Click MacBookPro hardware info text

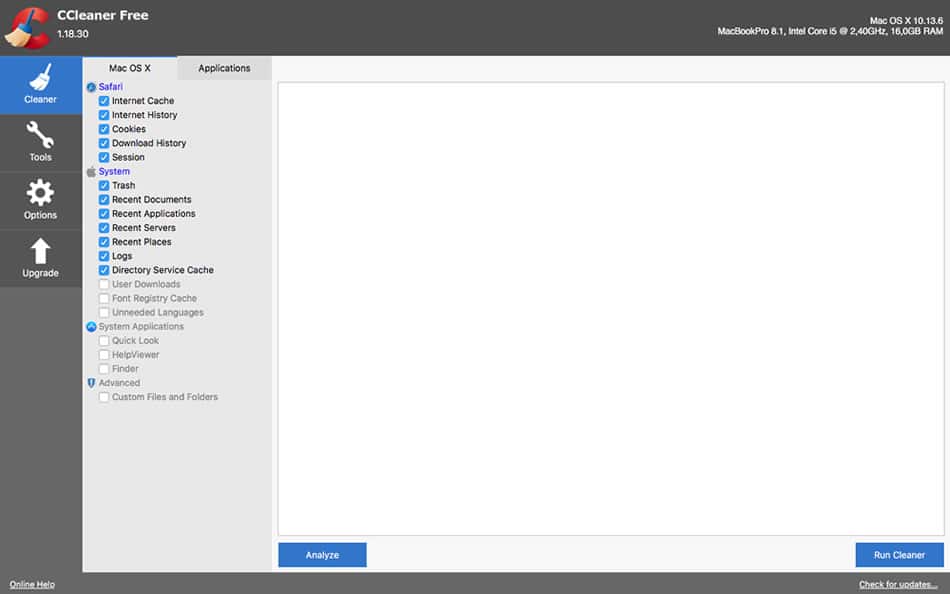[831, 31]
